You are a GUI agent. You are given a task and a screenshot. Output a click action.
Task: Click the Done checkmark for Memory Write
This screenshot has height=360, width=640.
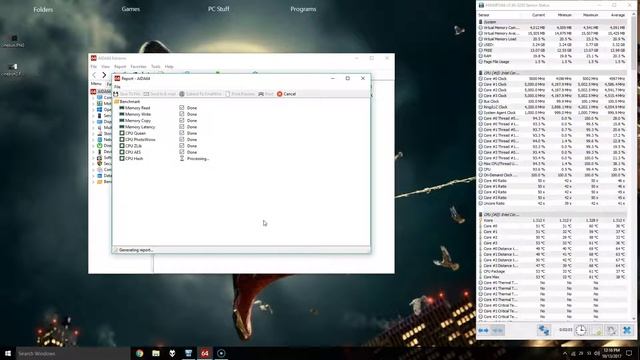tap(182, 114)
